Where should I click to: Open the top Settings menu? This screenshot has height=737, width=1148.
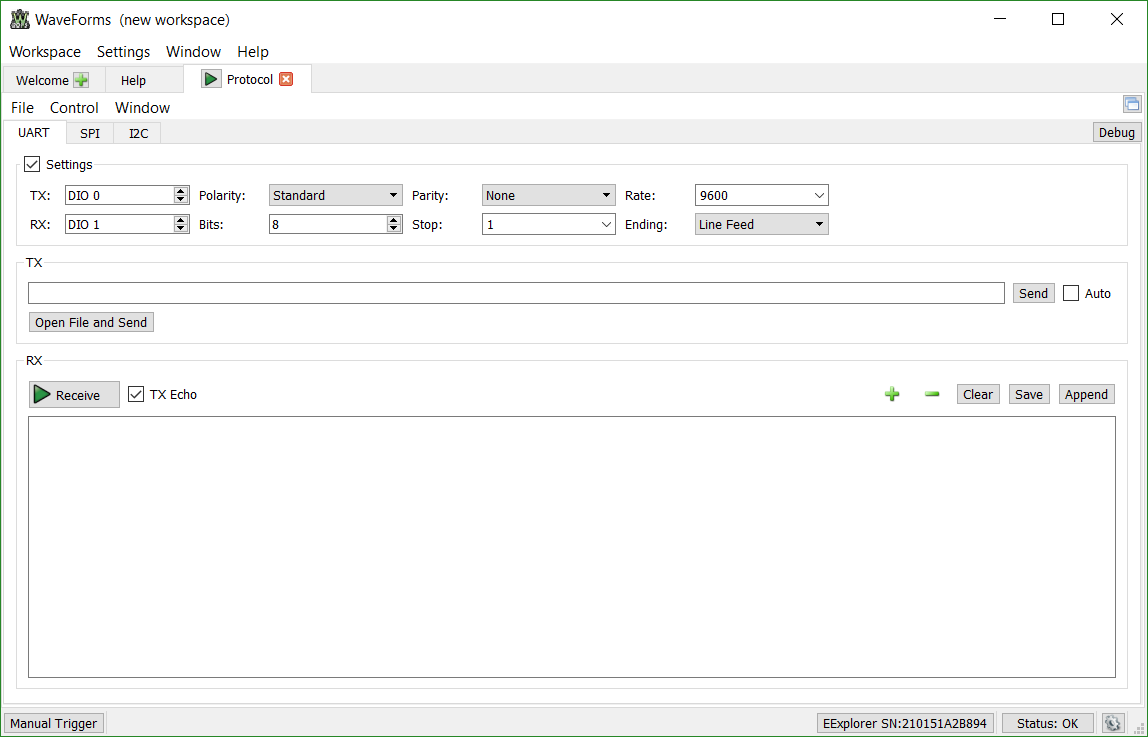(x=124, y=52)
